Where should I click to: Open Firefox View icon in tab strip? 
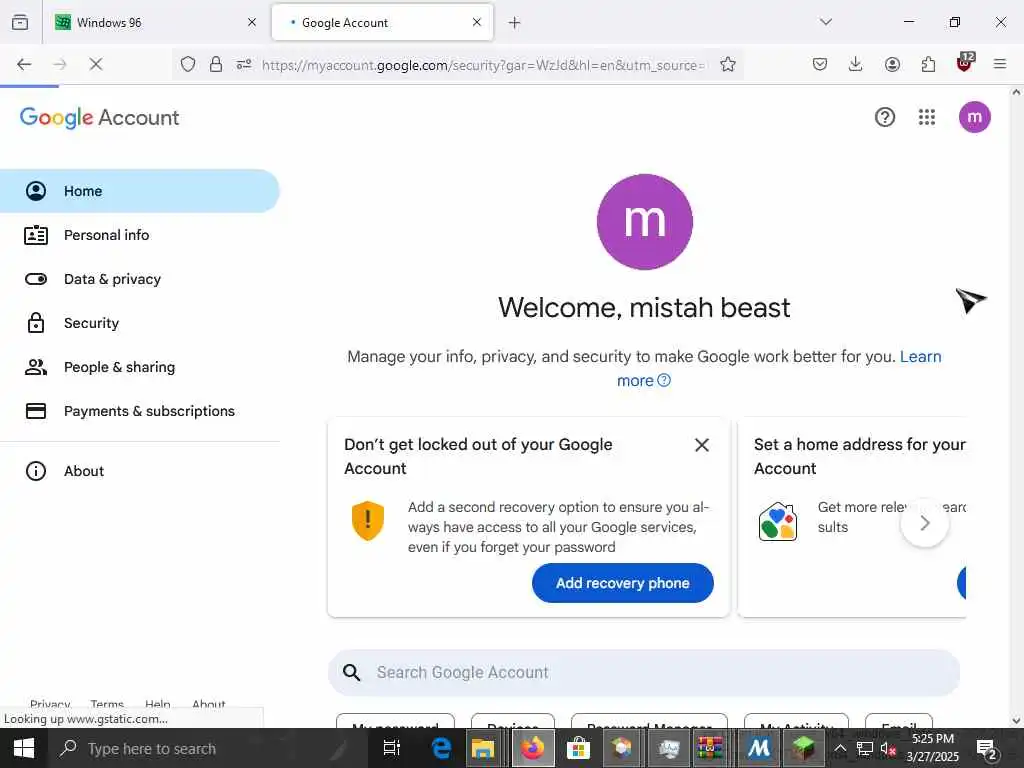pos(20,22)
